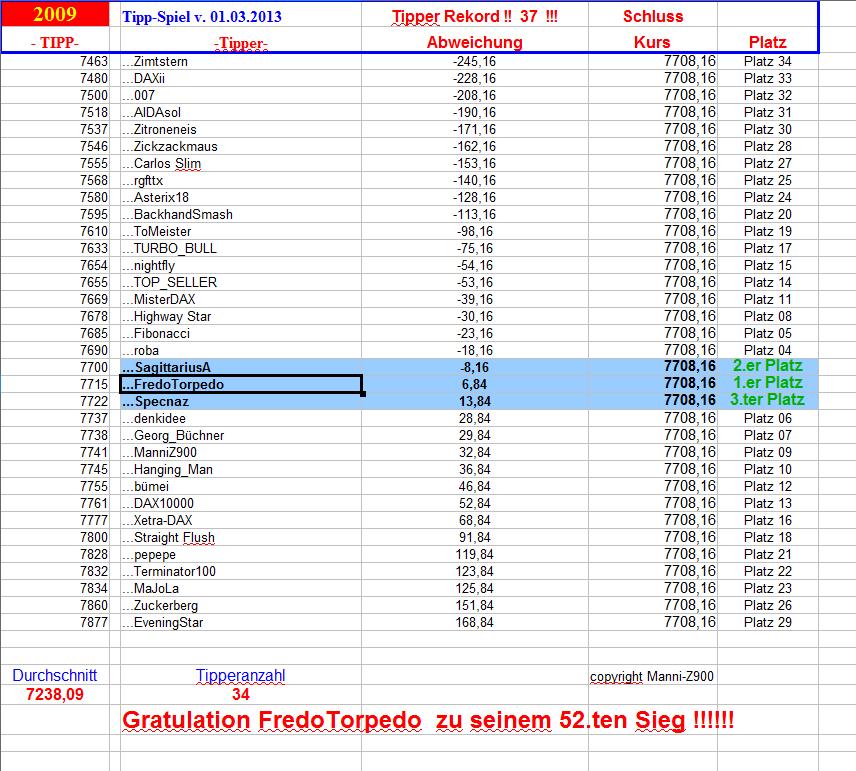Click the Platz 34 cell

point(768,61)
